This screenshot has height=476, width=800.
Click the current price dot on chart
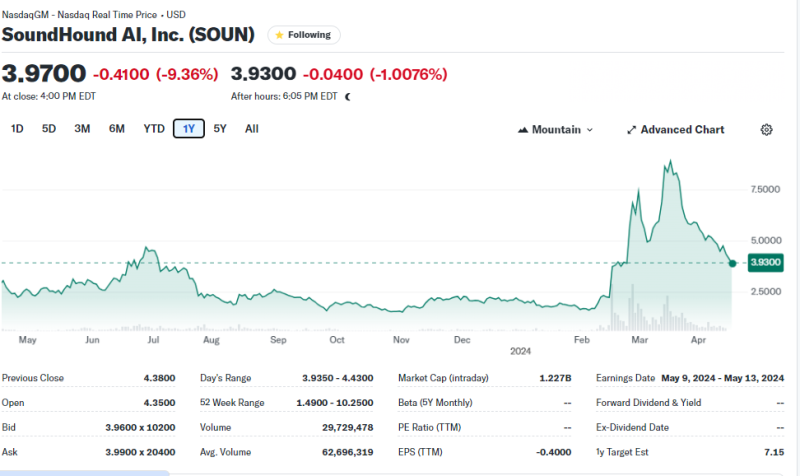733,263
